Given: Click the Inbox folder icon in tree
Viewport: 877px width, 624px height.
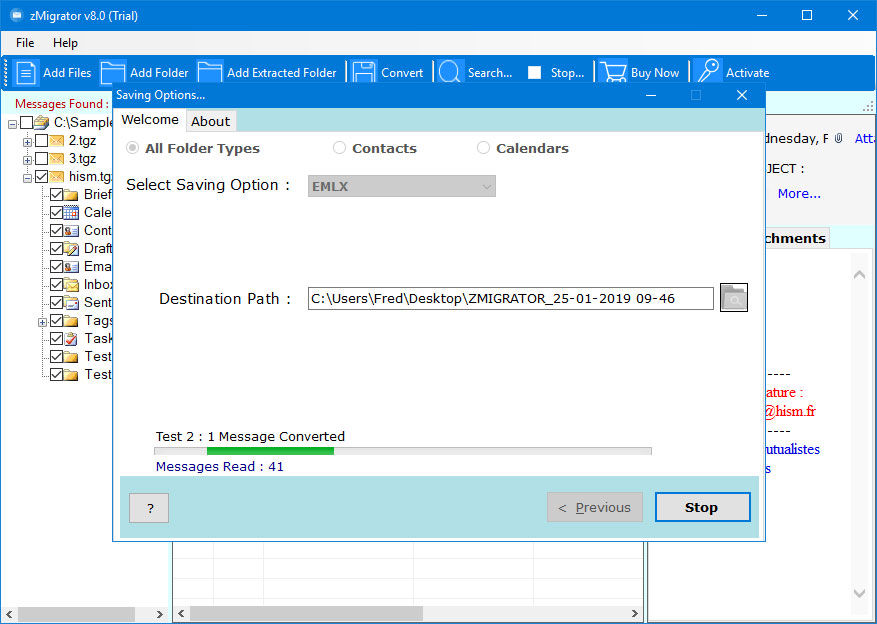Looking at the screenshot, I should (71, 284).
